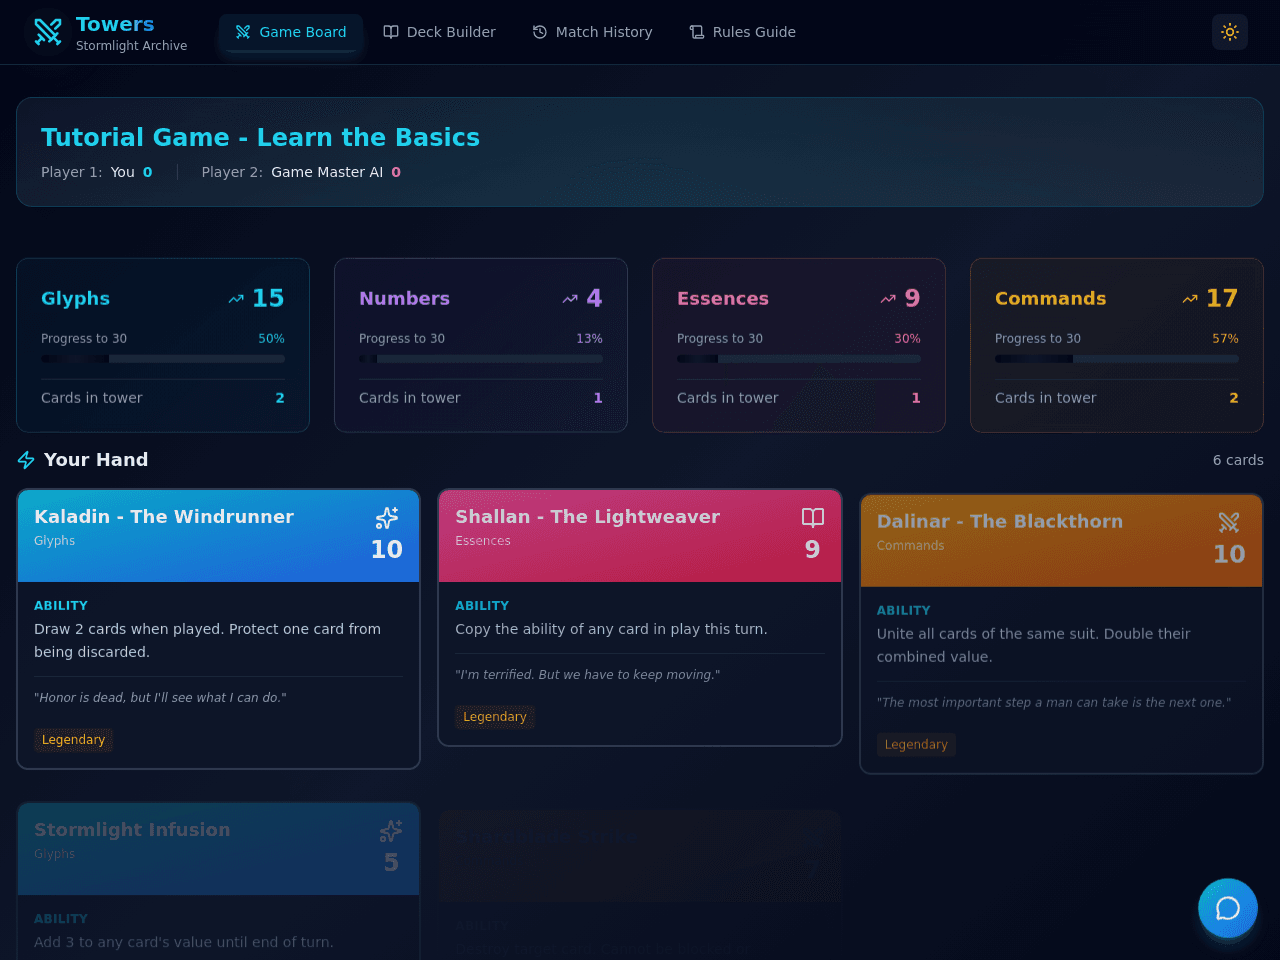Click the Rules Guide scroll icon
The height and width of the screenshot is (960, 1280).
tap(697, 32)
